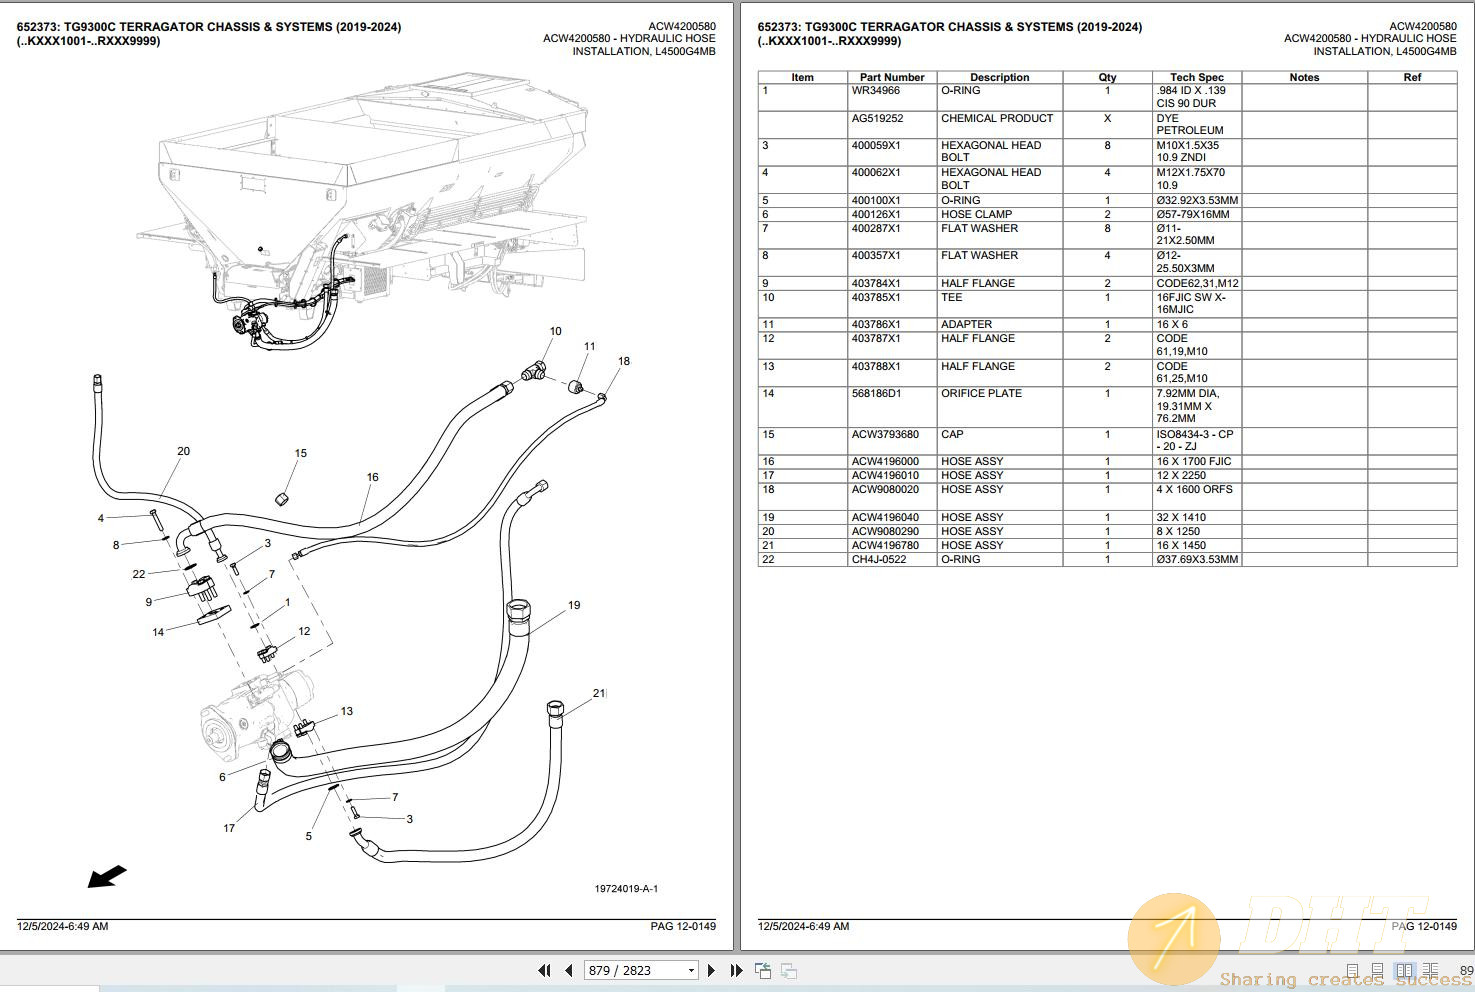Click the Qty column header

click(x=1107, y=77)
